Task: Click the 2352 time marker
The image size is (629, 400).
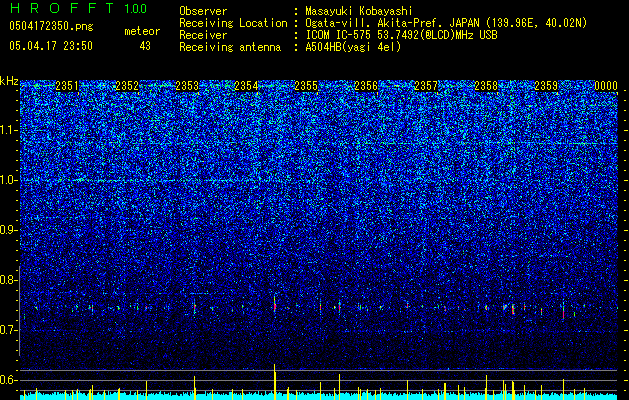Action: [127, 86]
